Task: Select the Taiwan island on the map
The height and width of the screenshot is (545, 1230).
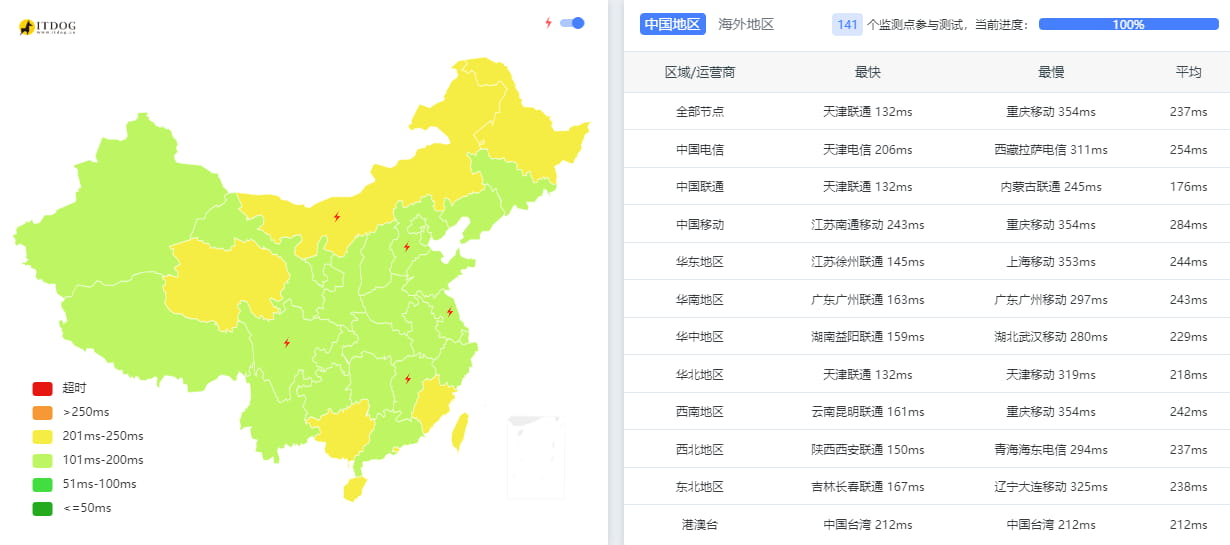Action: [x=460, y=430]
